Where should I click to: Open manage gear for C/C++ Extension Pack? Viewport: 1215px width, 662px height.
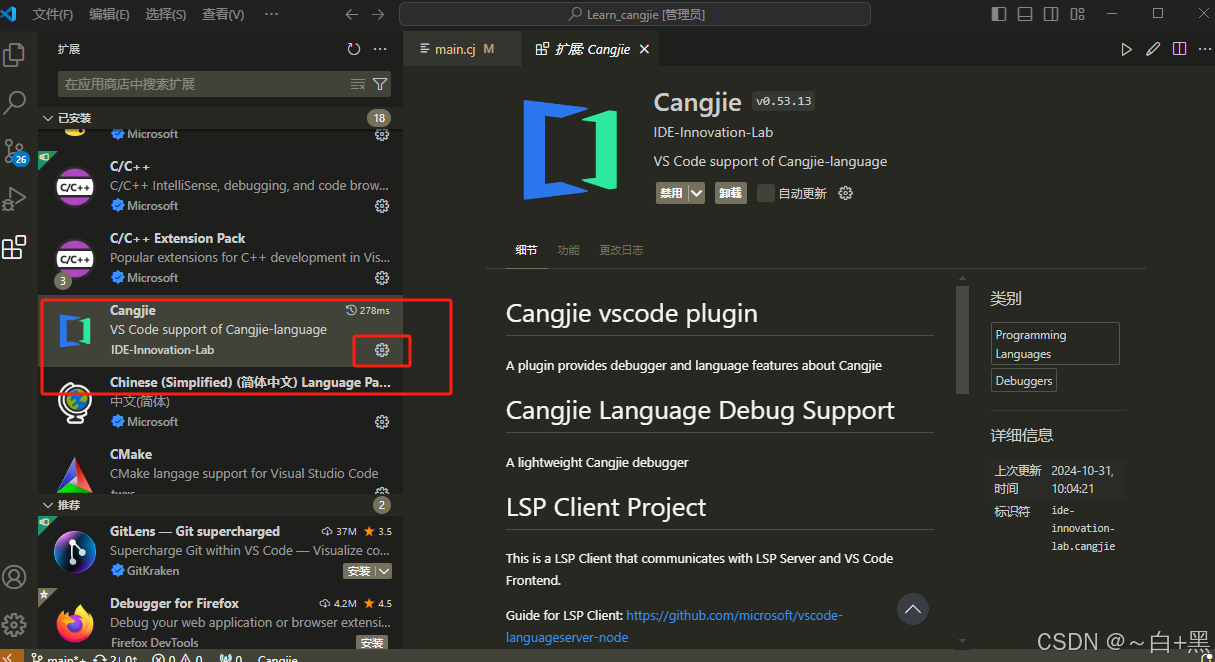tap(382, 278)
